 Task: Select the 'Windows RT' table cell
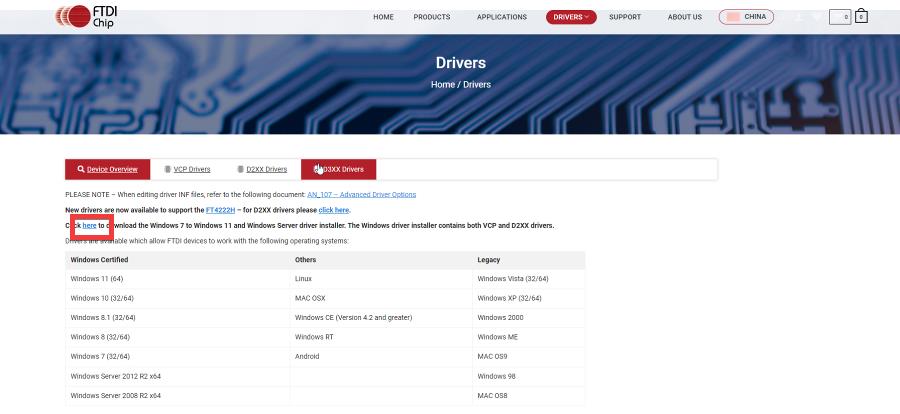pyautogui.click(x=381, y=337)
